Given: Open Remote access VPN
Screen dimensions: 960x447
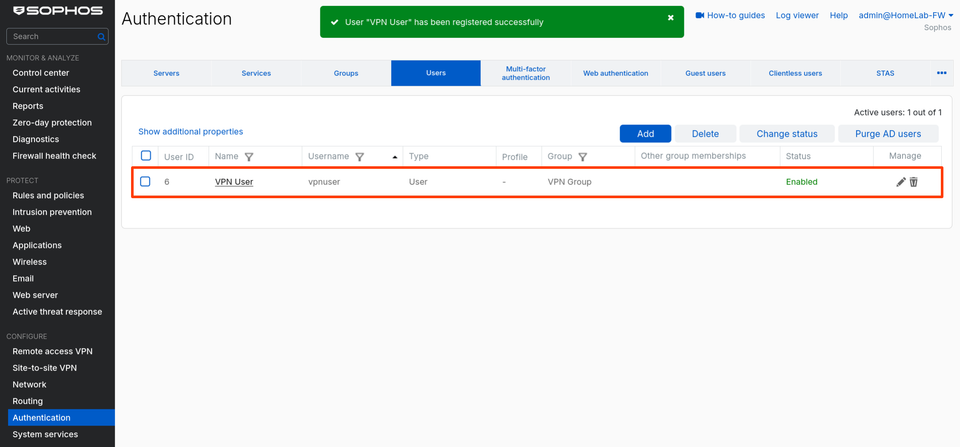Looking at the screenshot, I should [x=52, y=351].
